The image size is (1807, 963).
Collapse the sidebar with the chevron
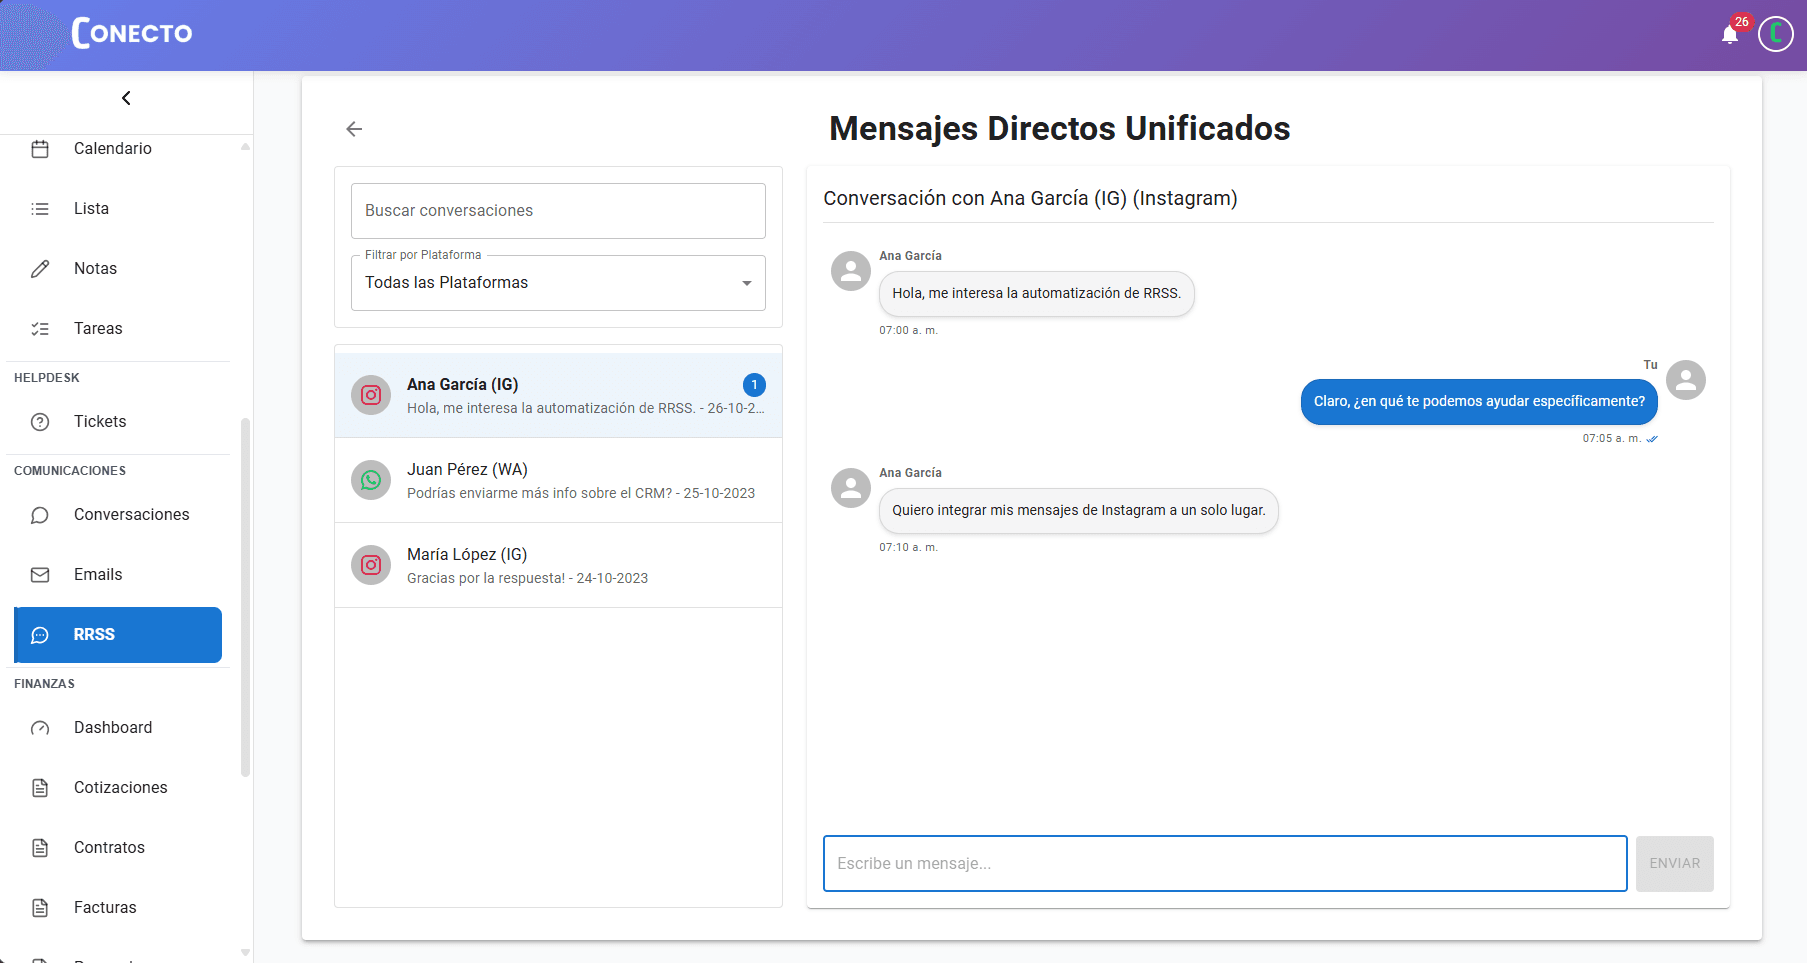click(x=126, y=98)
